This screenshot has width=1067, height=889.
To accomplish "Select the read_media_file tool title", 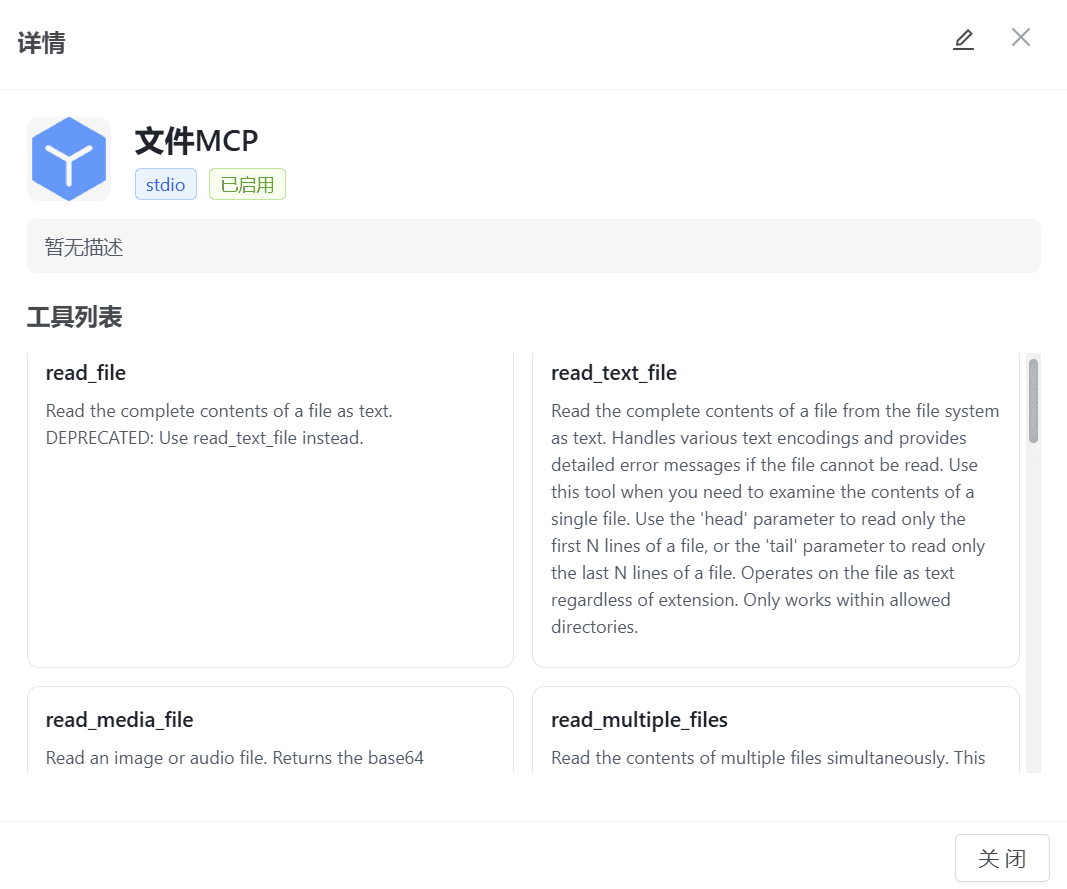I will [x=120, y=720].
